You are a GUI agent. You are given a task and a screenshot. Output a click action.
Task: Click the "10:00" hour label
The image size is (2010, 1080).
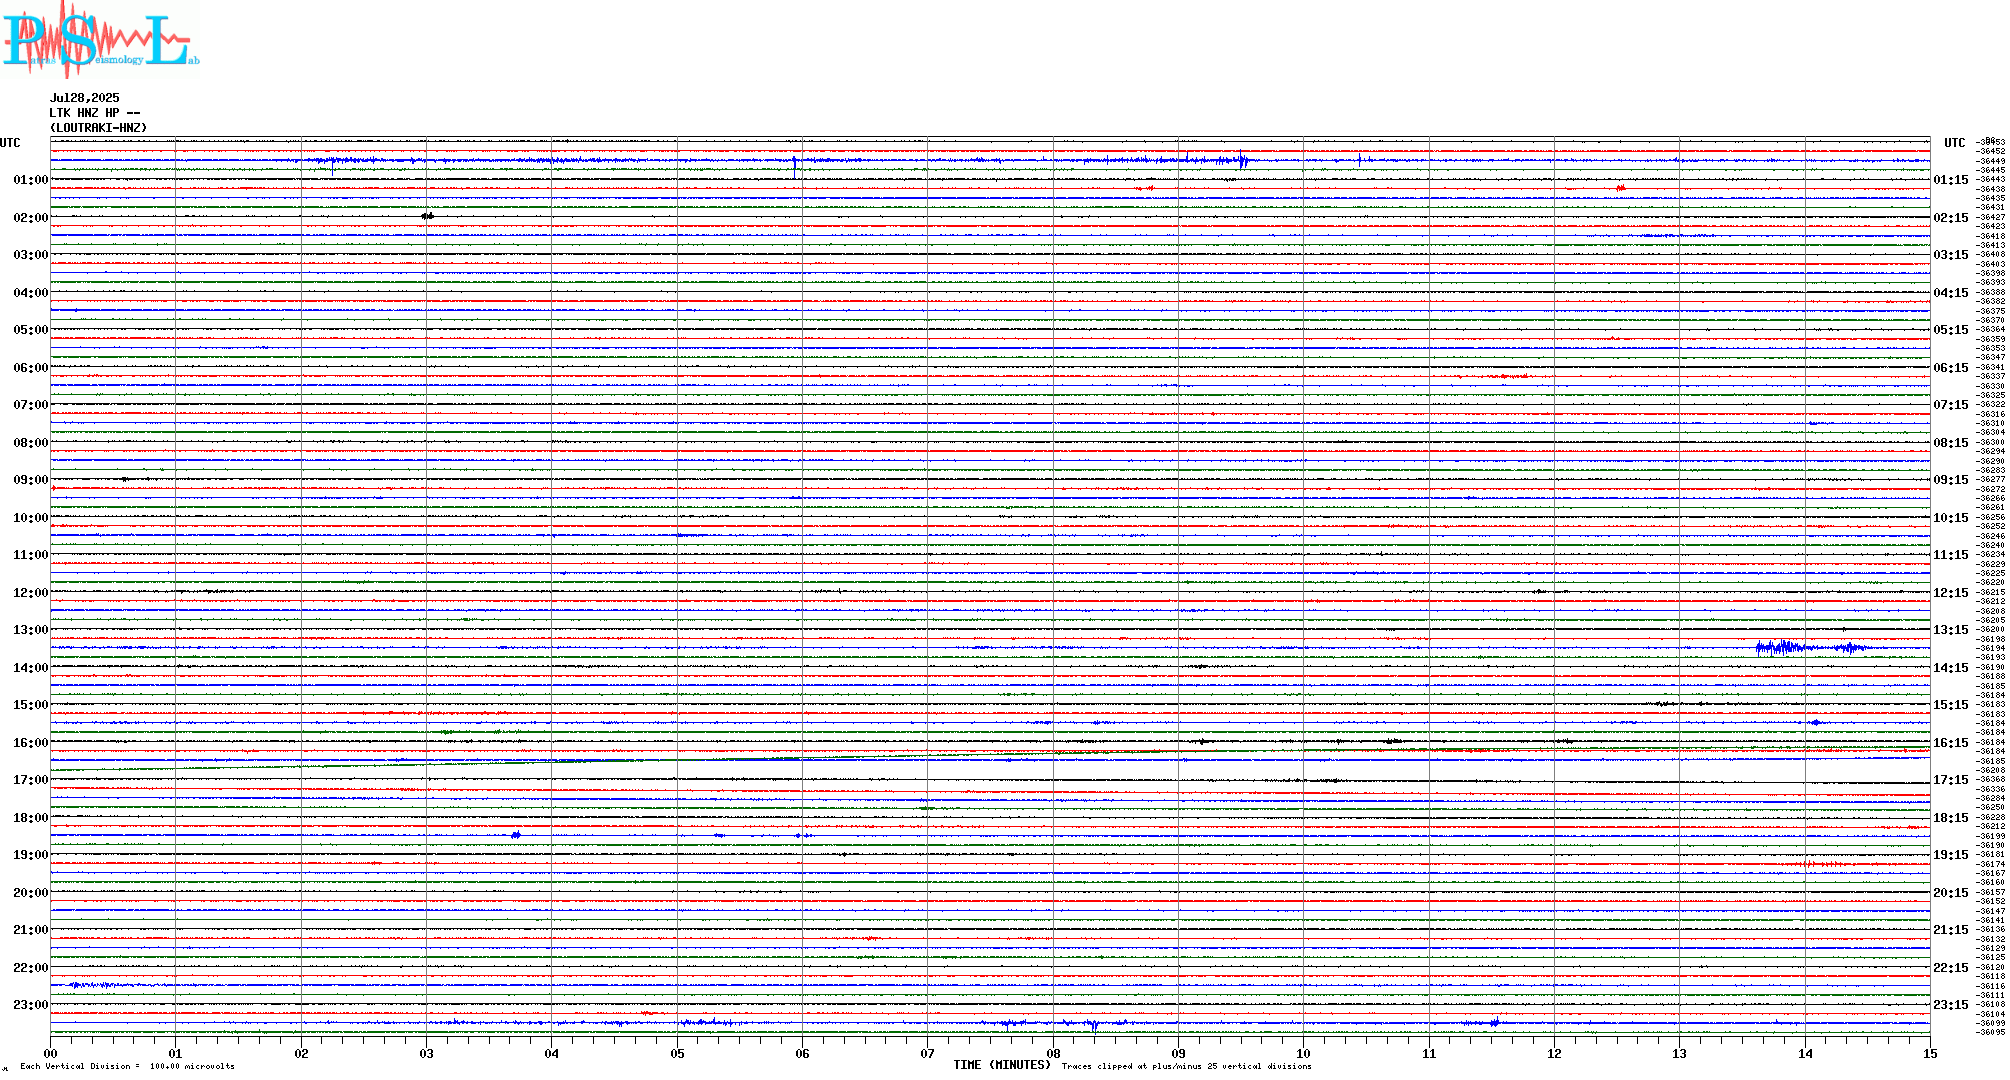pyautogui.click(x=30, y=518)
